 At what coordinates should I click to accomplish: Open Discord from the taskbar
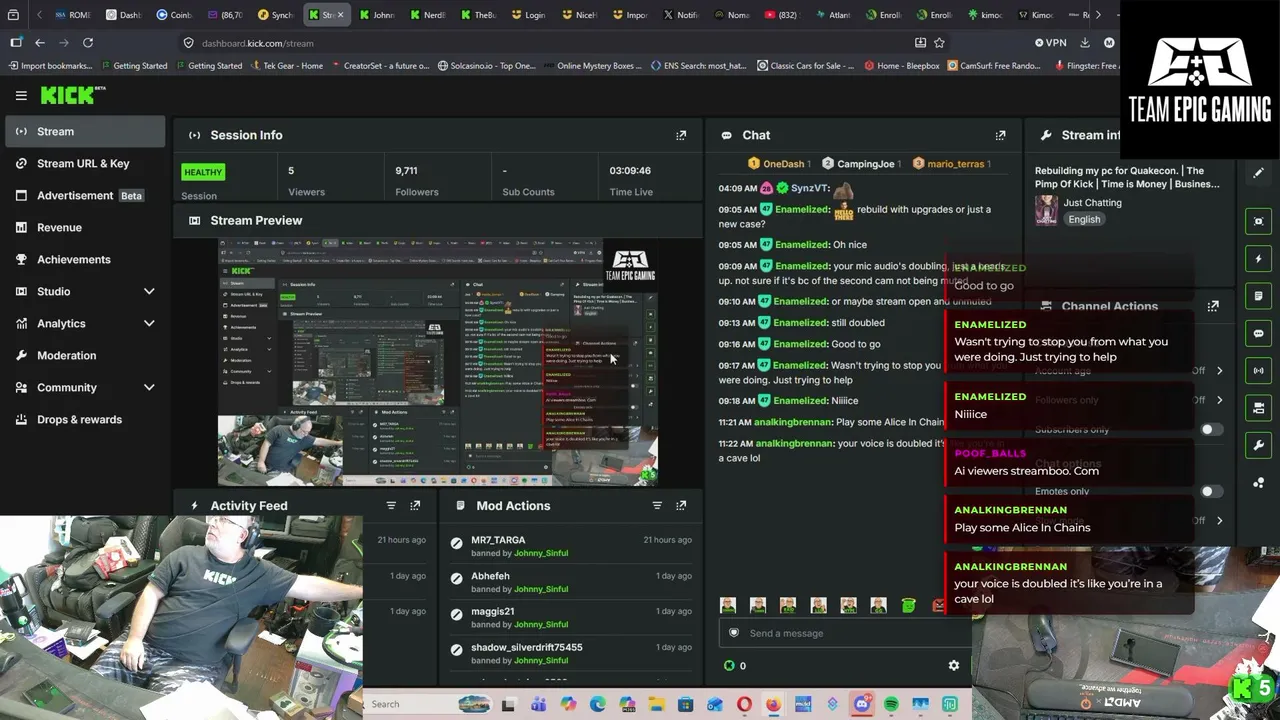[x=861, y=704]
